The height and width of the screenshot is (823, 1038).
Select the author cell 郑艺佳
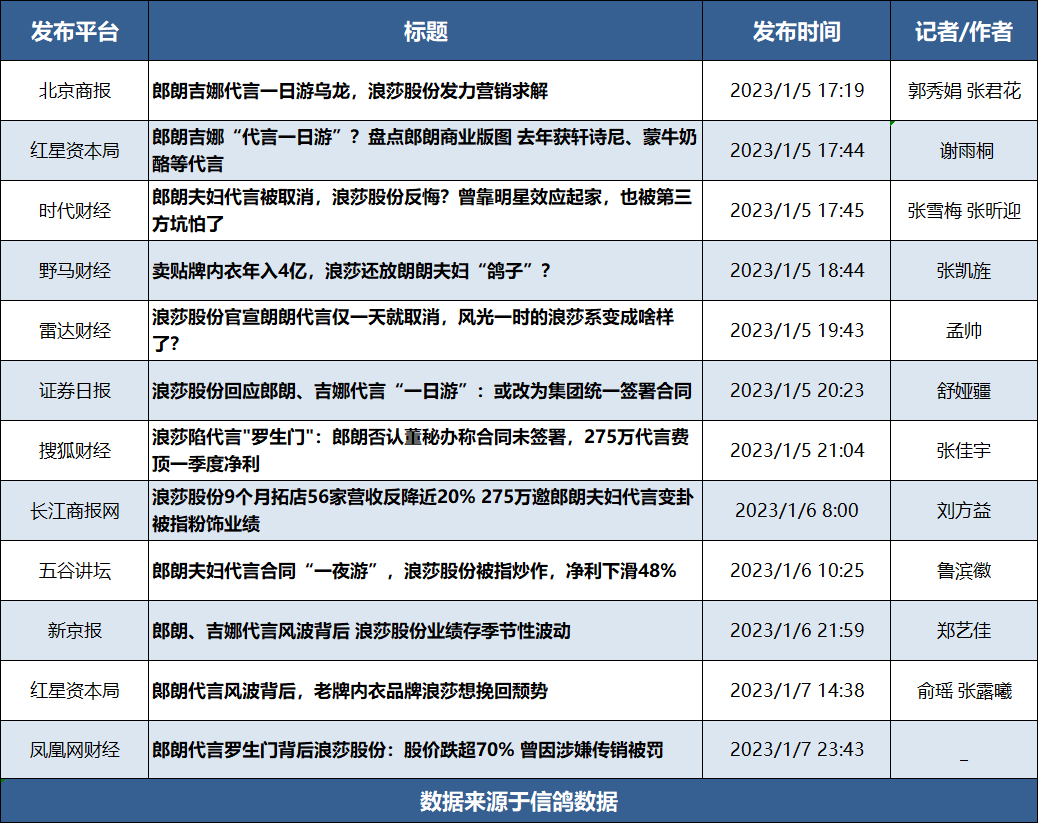click(x=964, y=630)
